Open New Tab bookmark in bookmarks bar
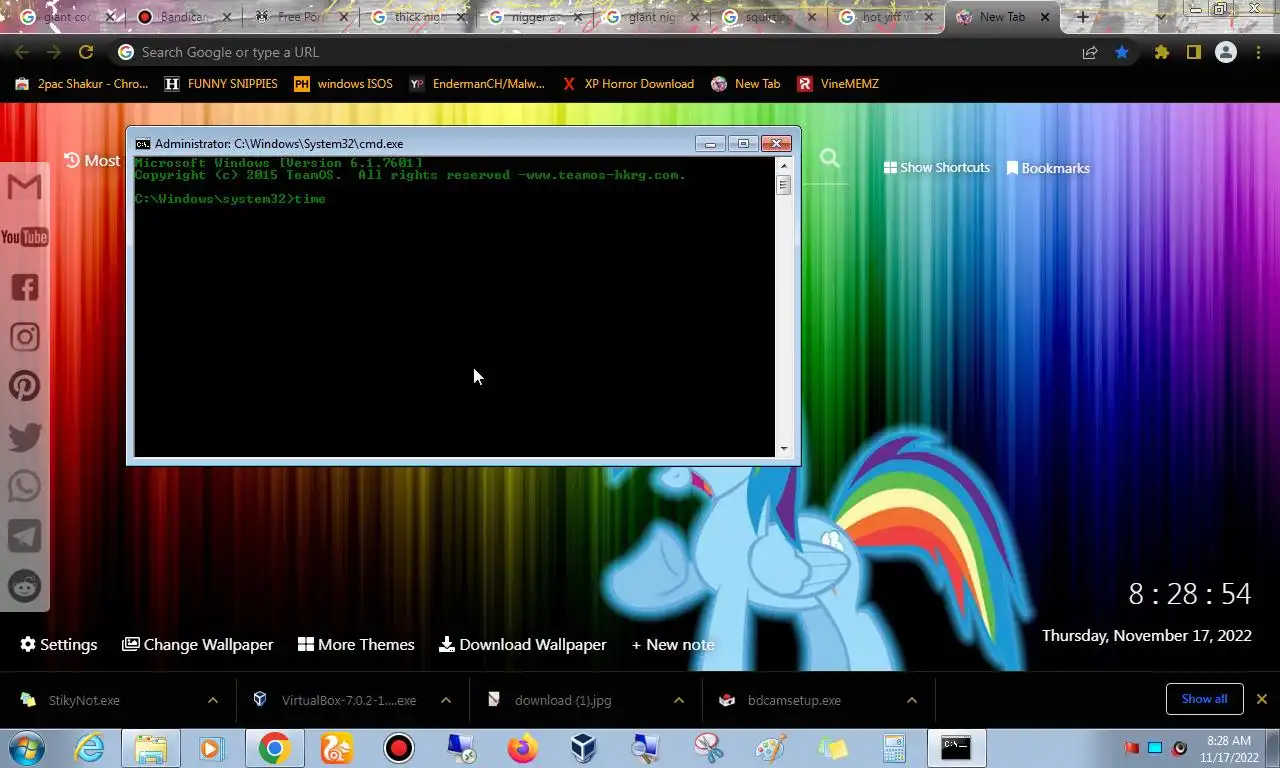Screen dimensions: 1280x768 coord(746,84)
